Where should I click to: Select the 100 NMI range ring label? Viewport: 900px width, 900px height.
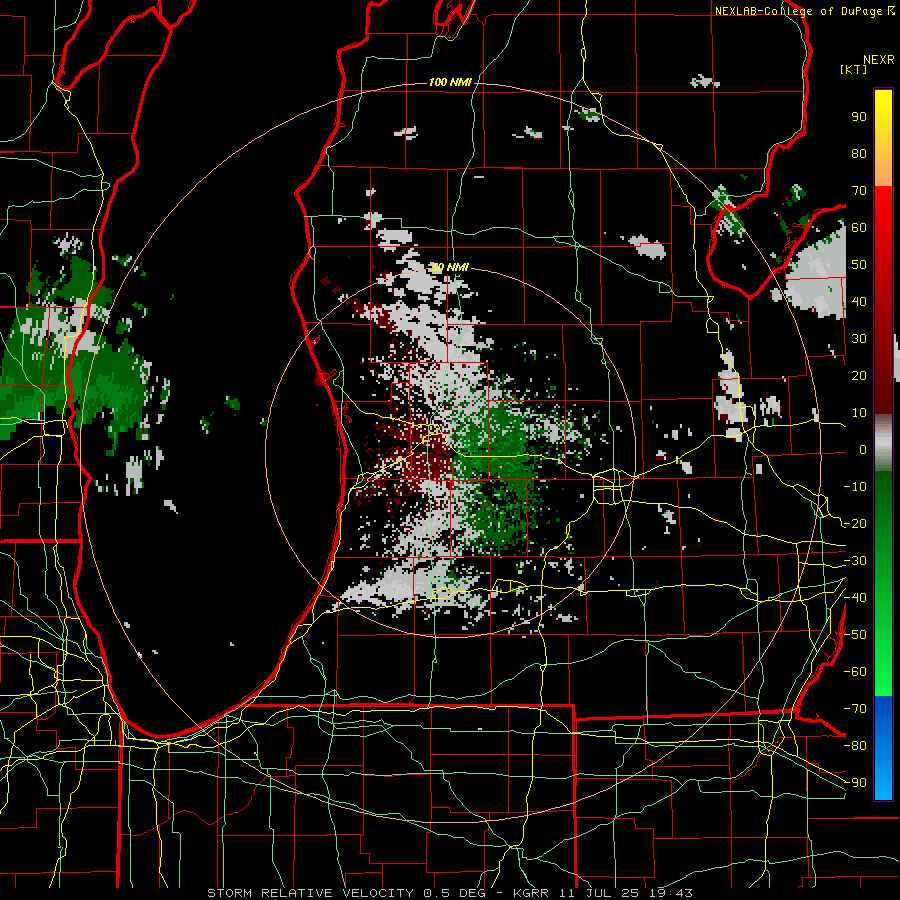[x=450, y=82]
